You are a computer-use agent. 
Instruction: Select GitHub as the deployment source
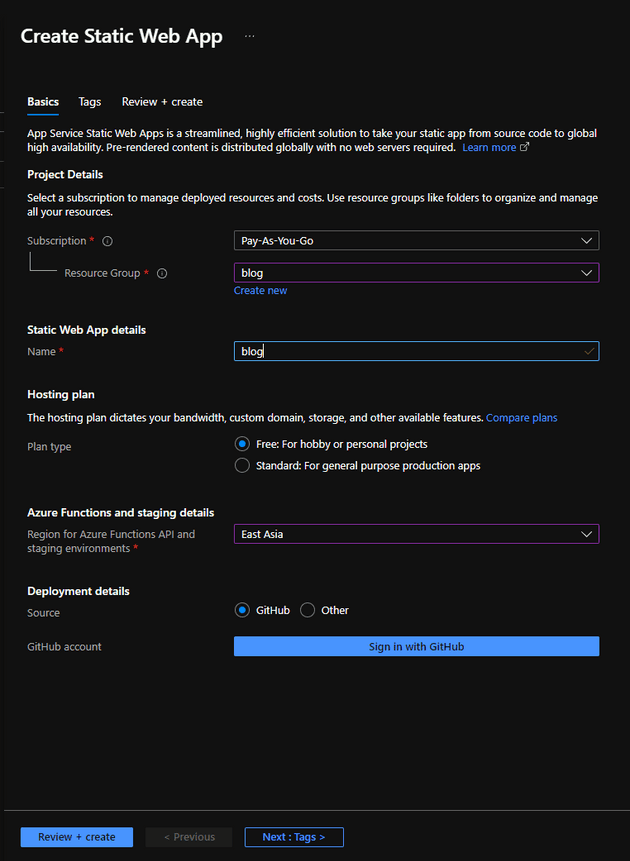pyautogui.click(x=240, y=610)
